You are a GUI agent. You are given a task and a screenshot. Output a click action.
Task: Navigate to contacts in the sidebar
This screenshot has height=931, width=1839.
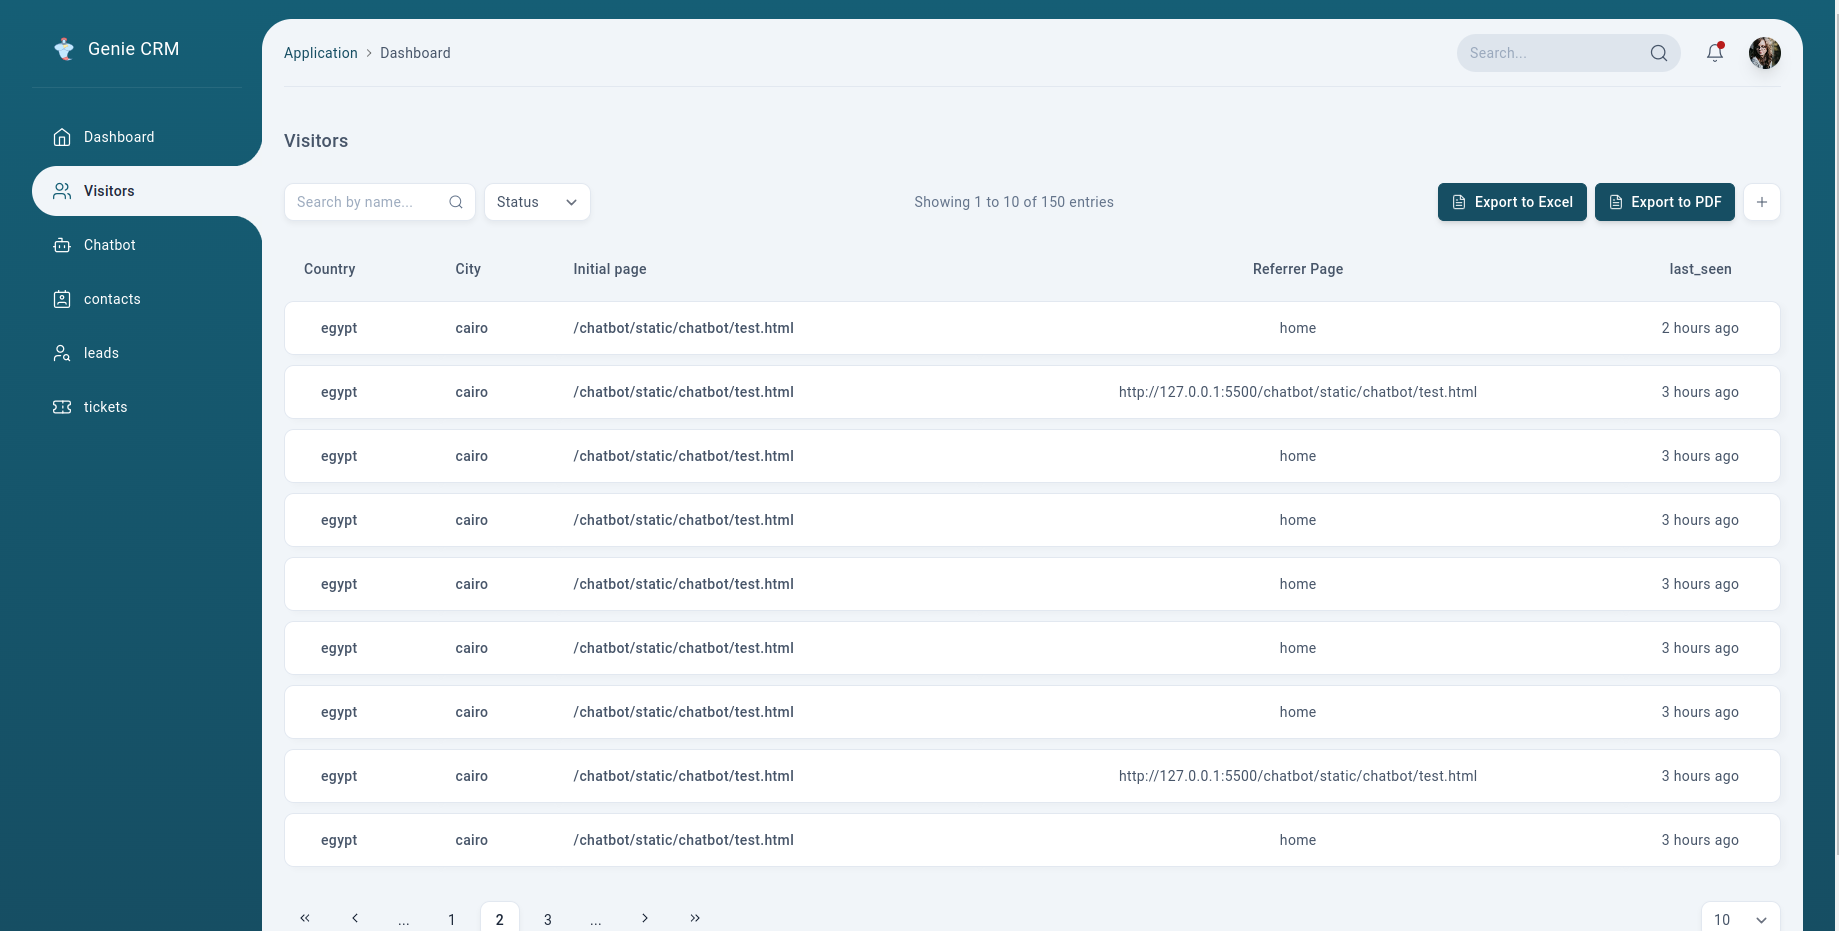point(111,299)
